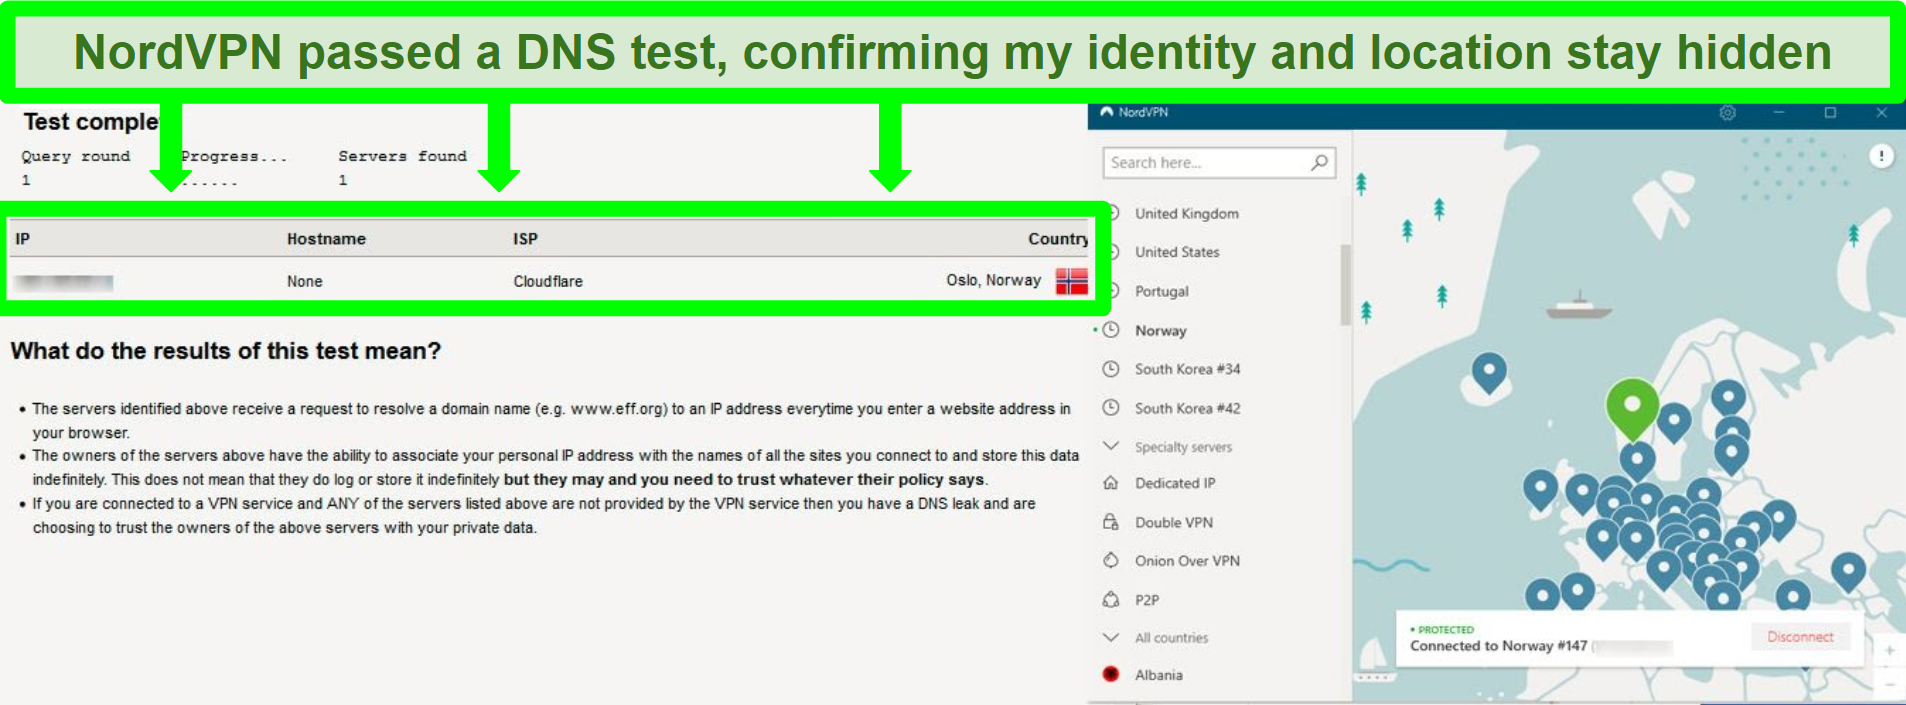The image size is (1906, 705).
Task: Click Disconnect from Norway #147
Action: (x=1800, y=637)
